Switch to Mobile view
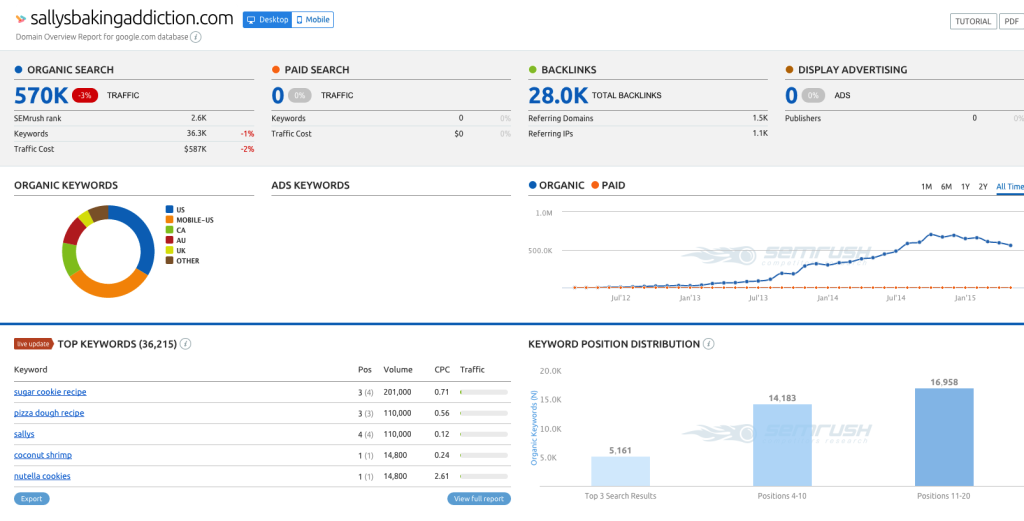 click(x=313, y=20)
